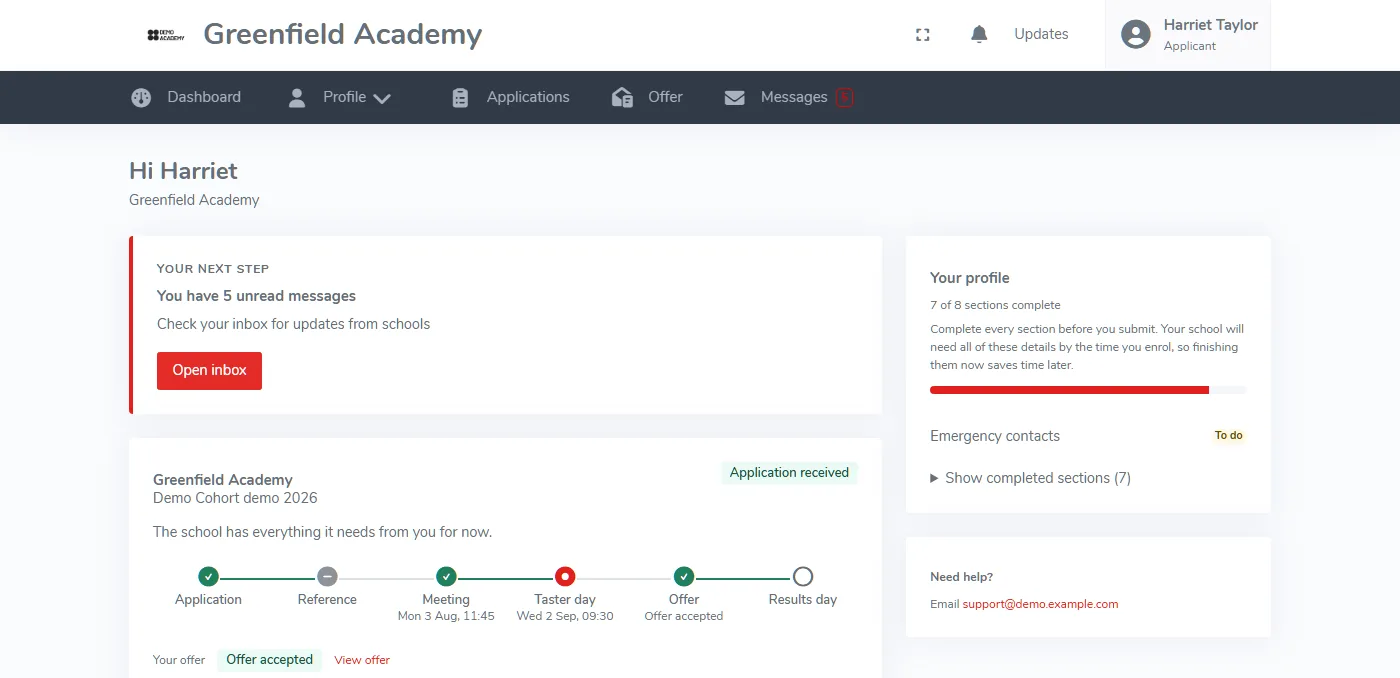Viewport: 1400px width, 678px height.
Task: Toggle the fullscreen icon
Action: click(x=923, y=35)
